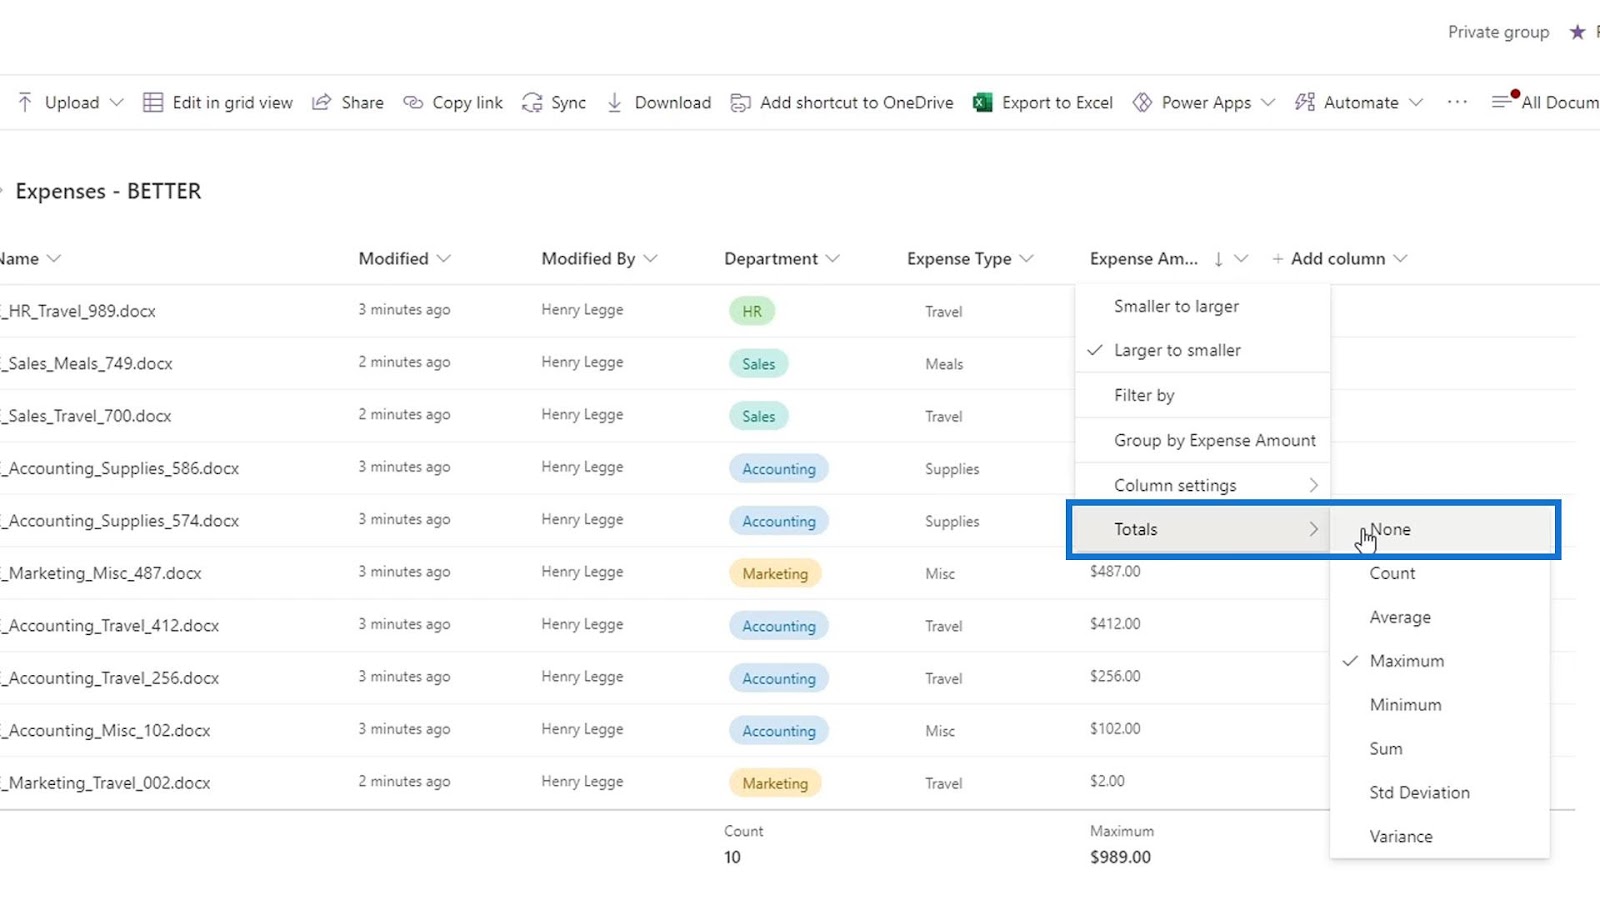Select Std Deviation total option
This screenshot has height=900, width=1600.
1440,793
